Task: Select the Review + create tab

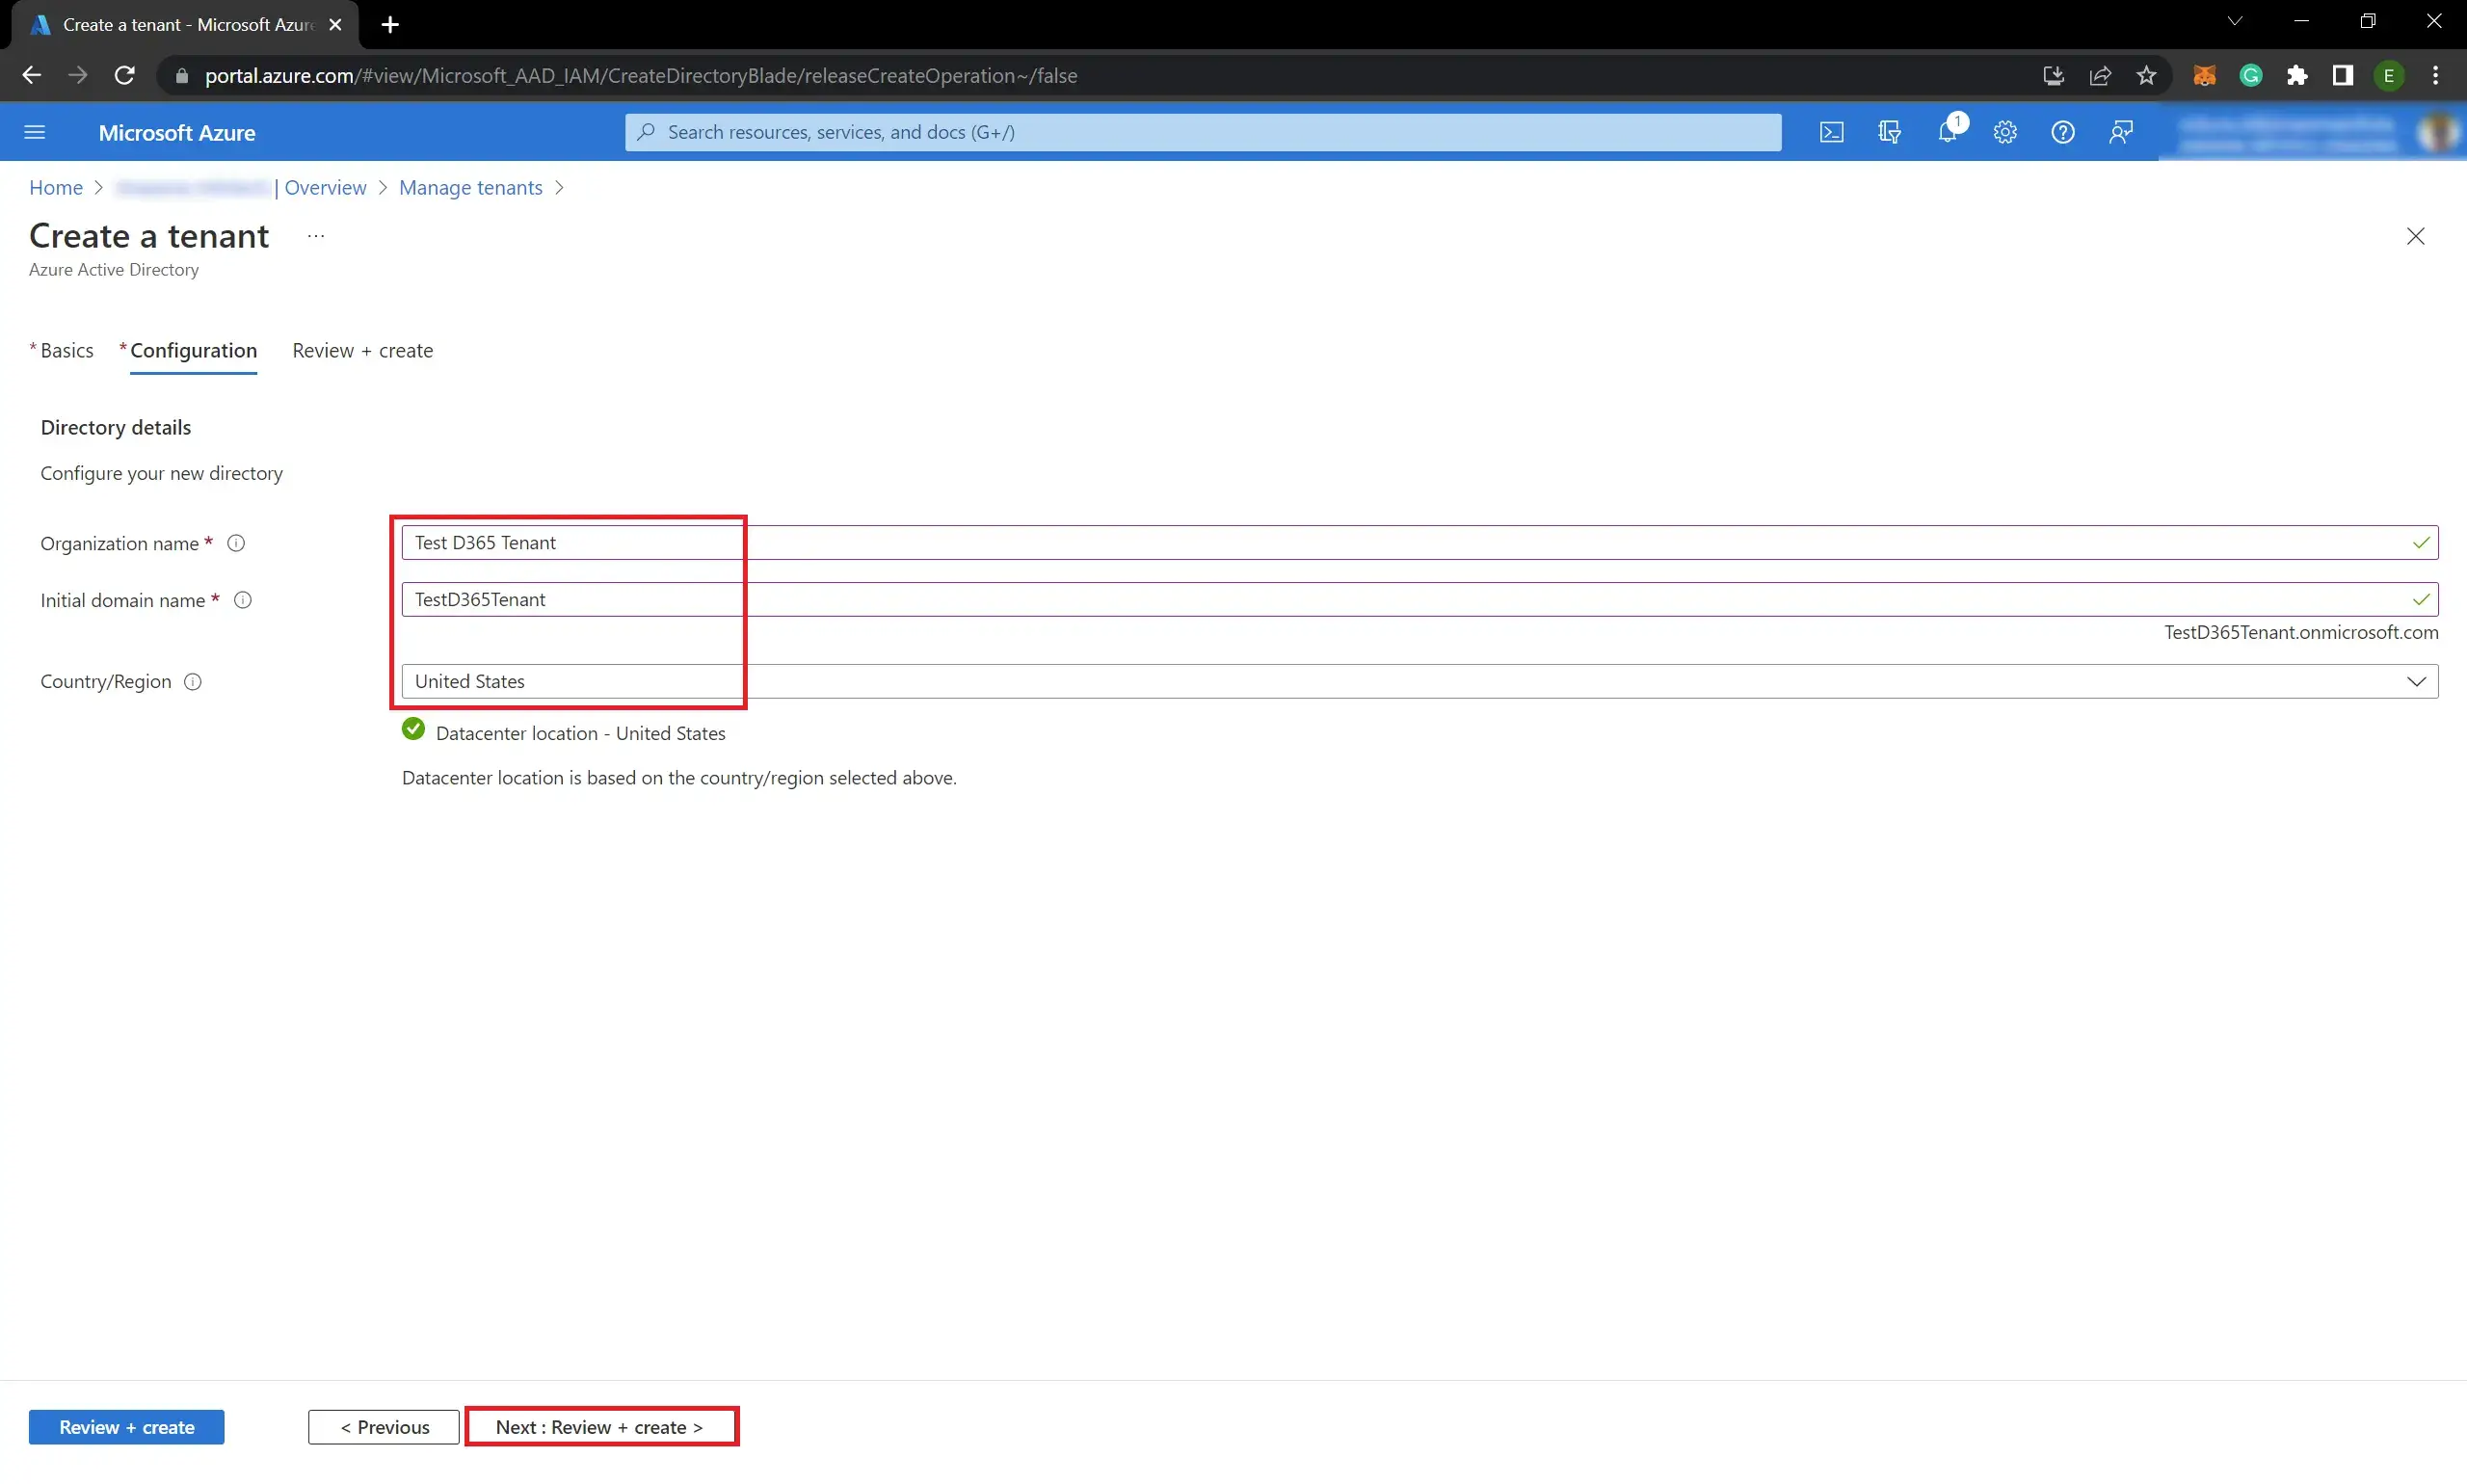Action: tap(361, 349)
